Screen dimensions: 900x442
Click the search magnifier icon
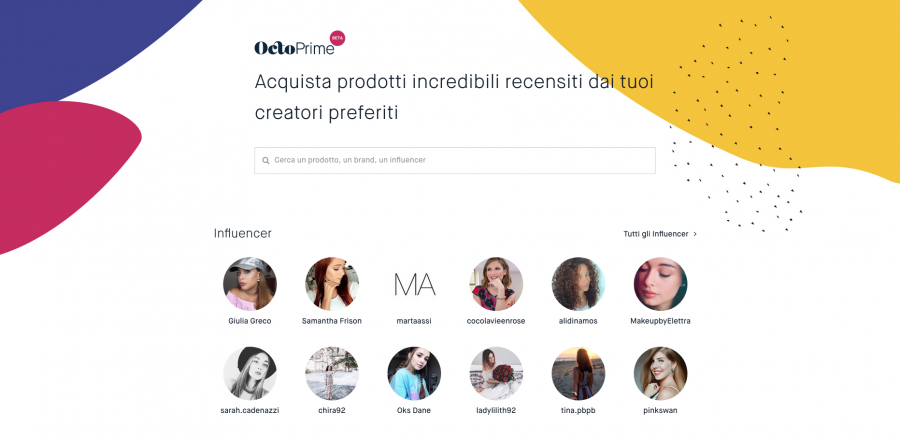[x=266, y=161]
